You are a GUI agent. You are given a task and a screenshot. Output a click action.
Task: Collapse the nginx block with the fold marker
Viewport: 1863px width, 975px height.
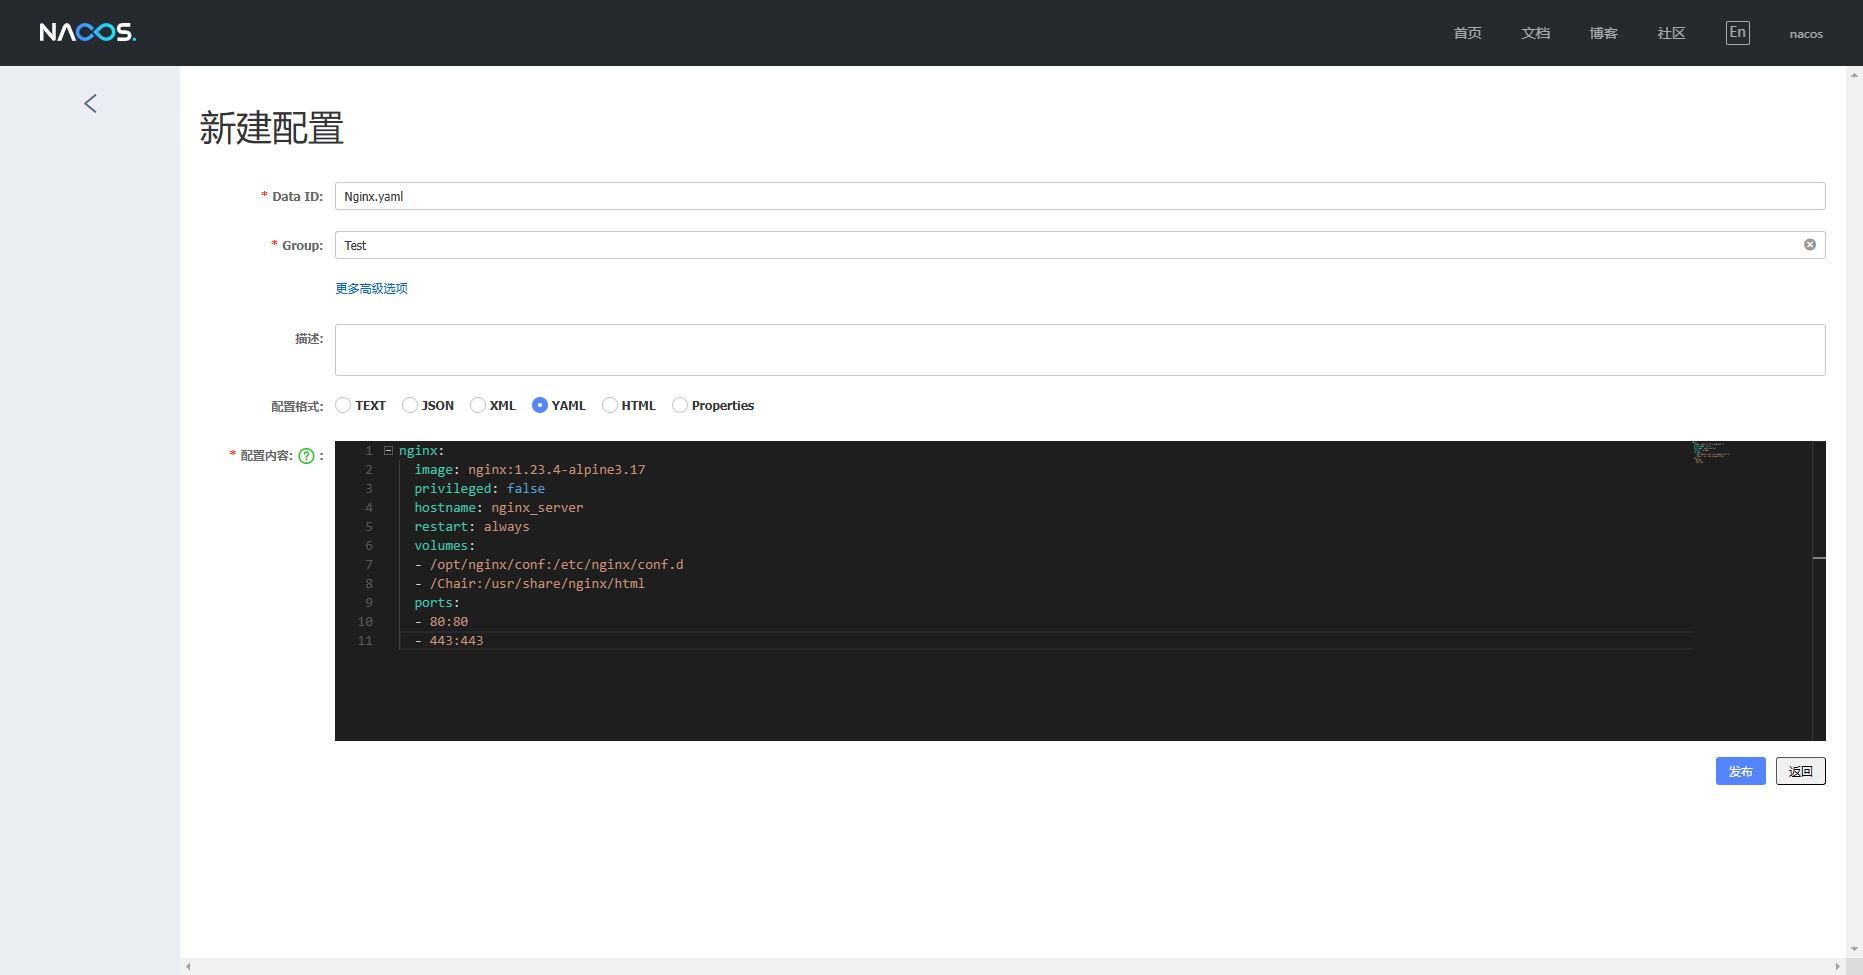(387, 450)
